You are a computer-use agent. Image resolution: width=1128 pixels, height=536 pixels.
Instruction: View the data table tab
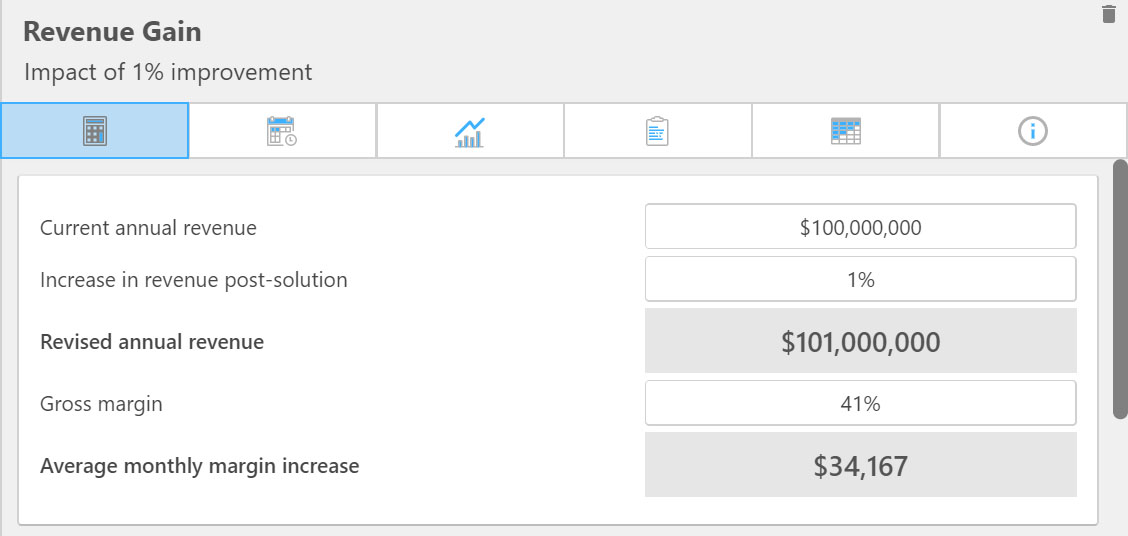tap(845, 131)
